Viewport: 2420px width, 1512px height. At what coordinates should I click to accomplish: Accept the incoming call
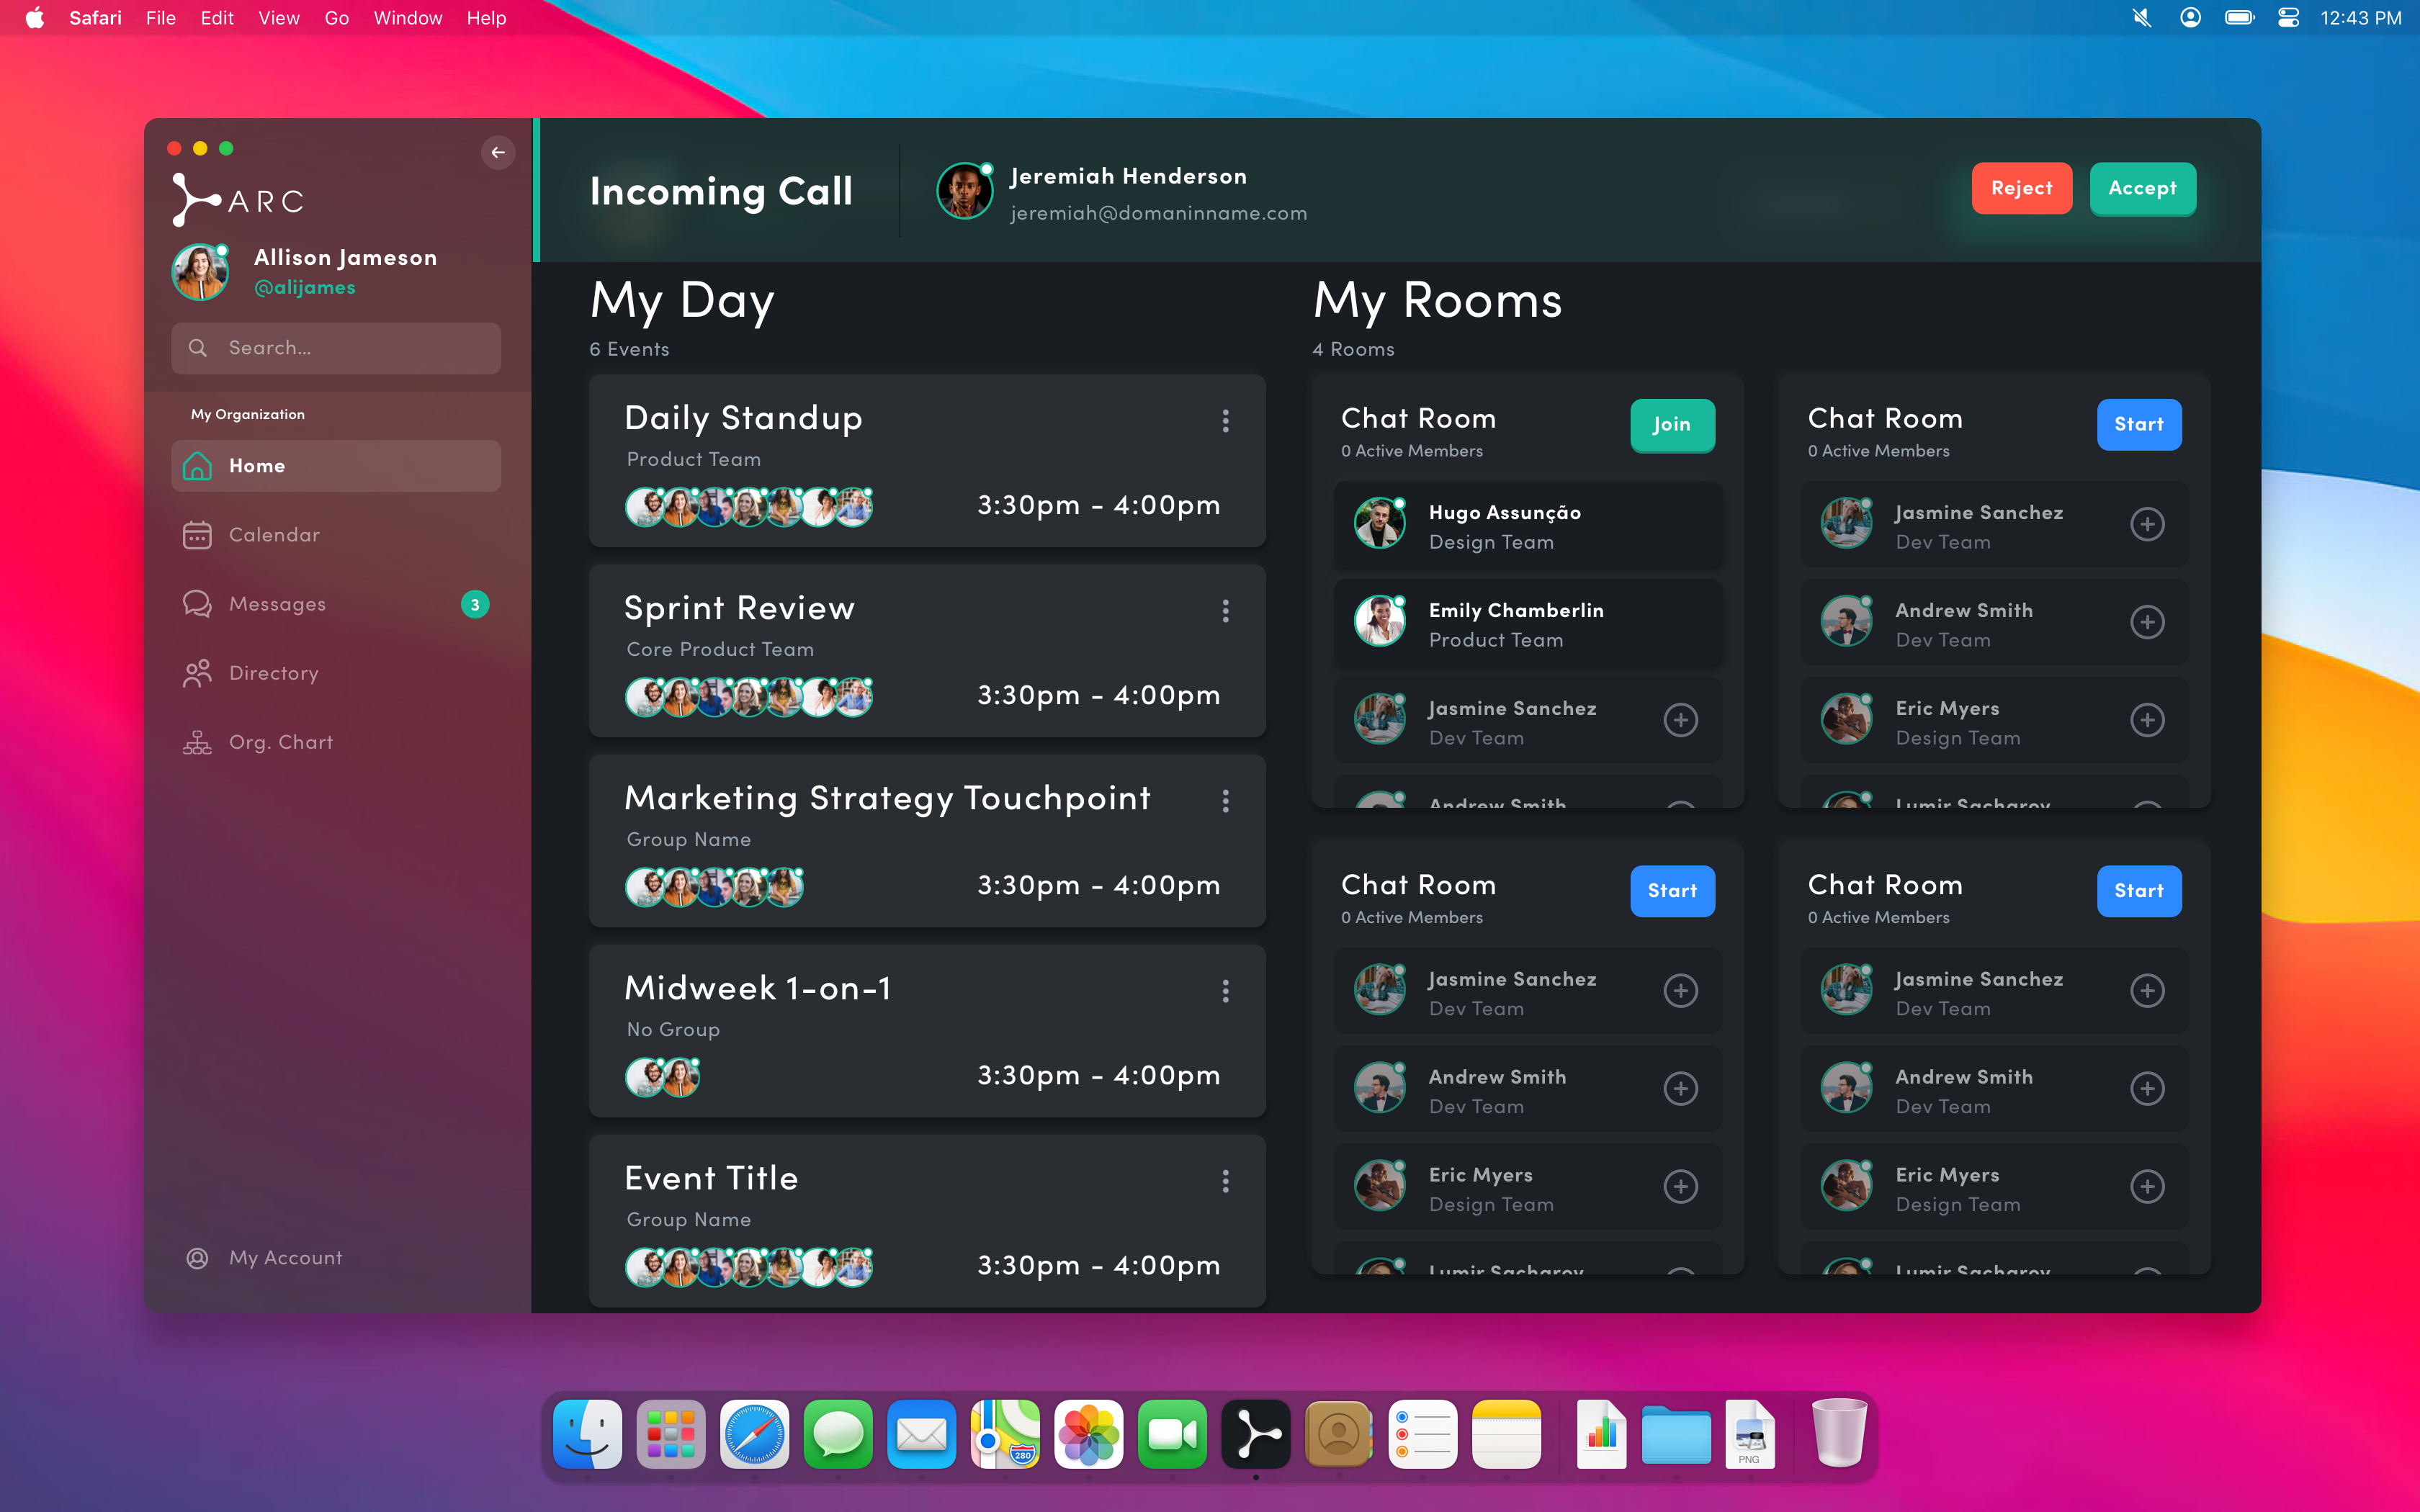[x=2142, y=188]
